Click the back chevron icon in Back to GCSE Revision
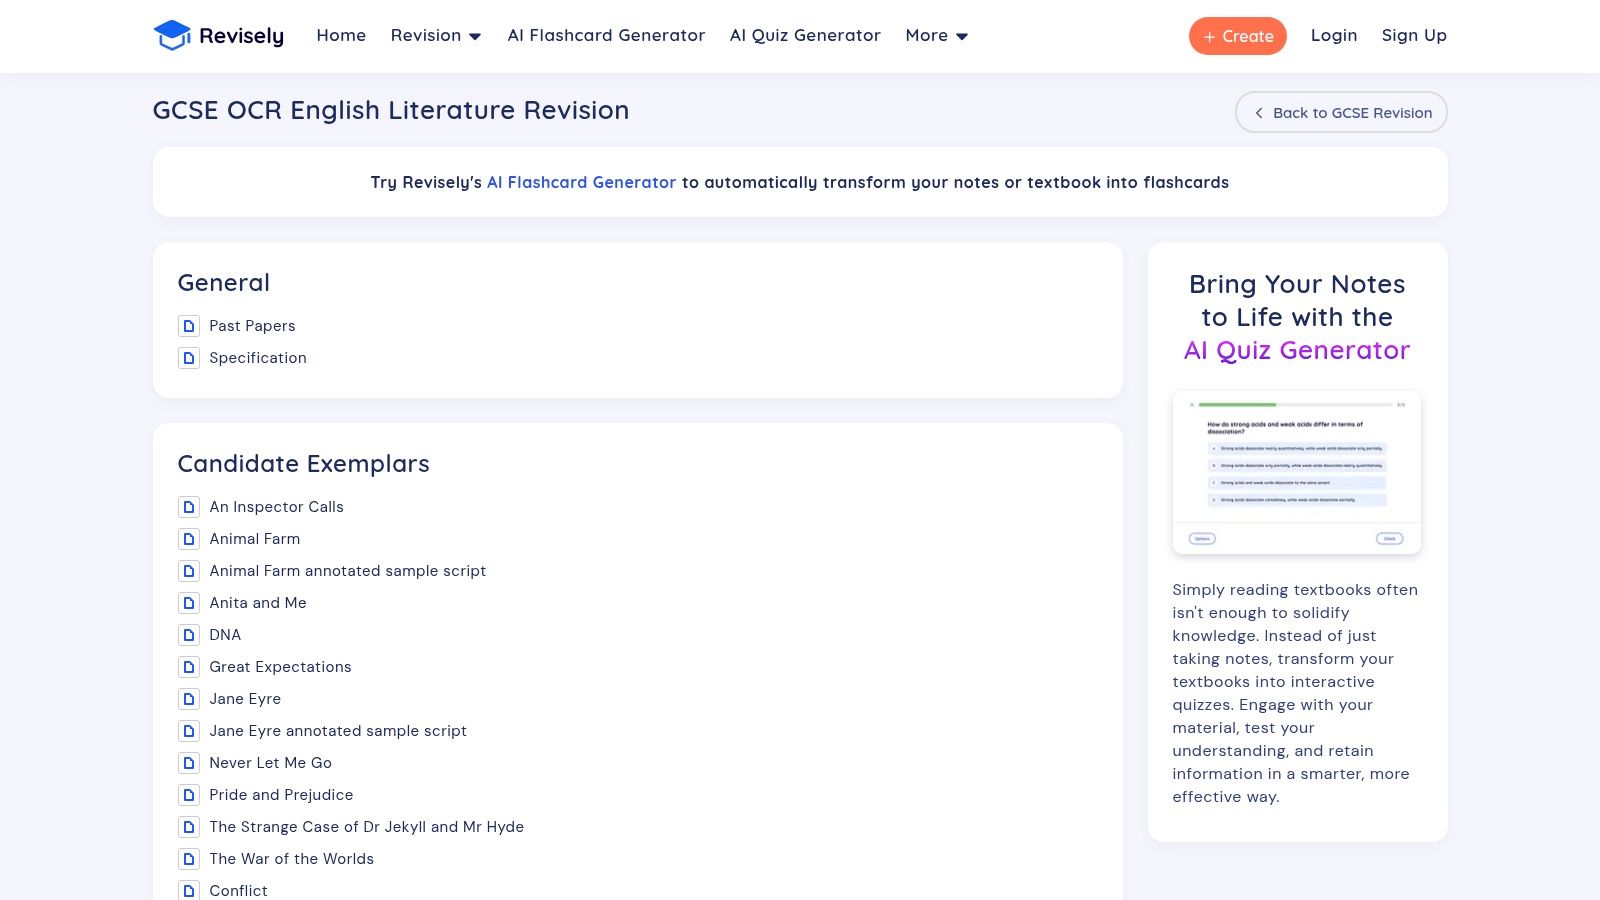Viewport: 1600px width, 900px height. click(1259, 113)
